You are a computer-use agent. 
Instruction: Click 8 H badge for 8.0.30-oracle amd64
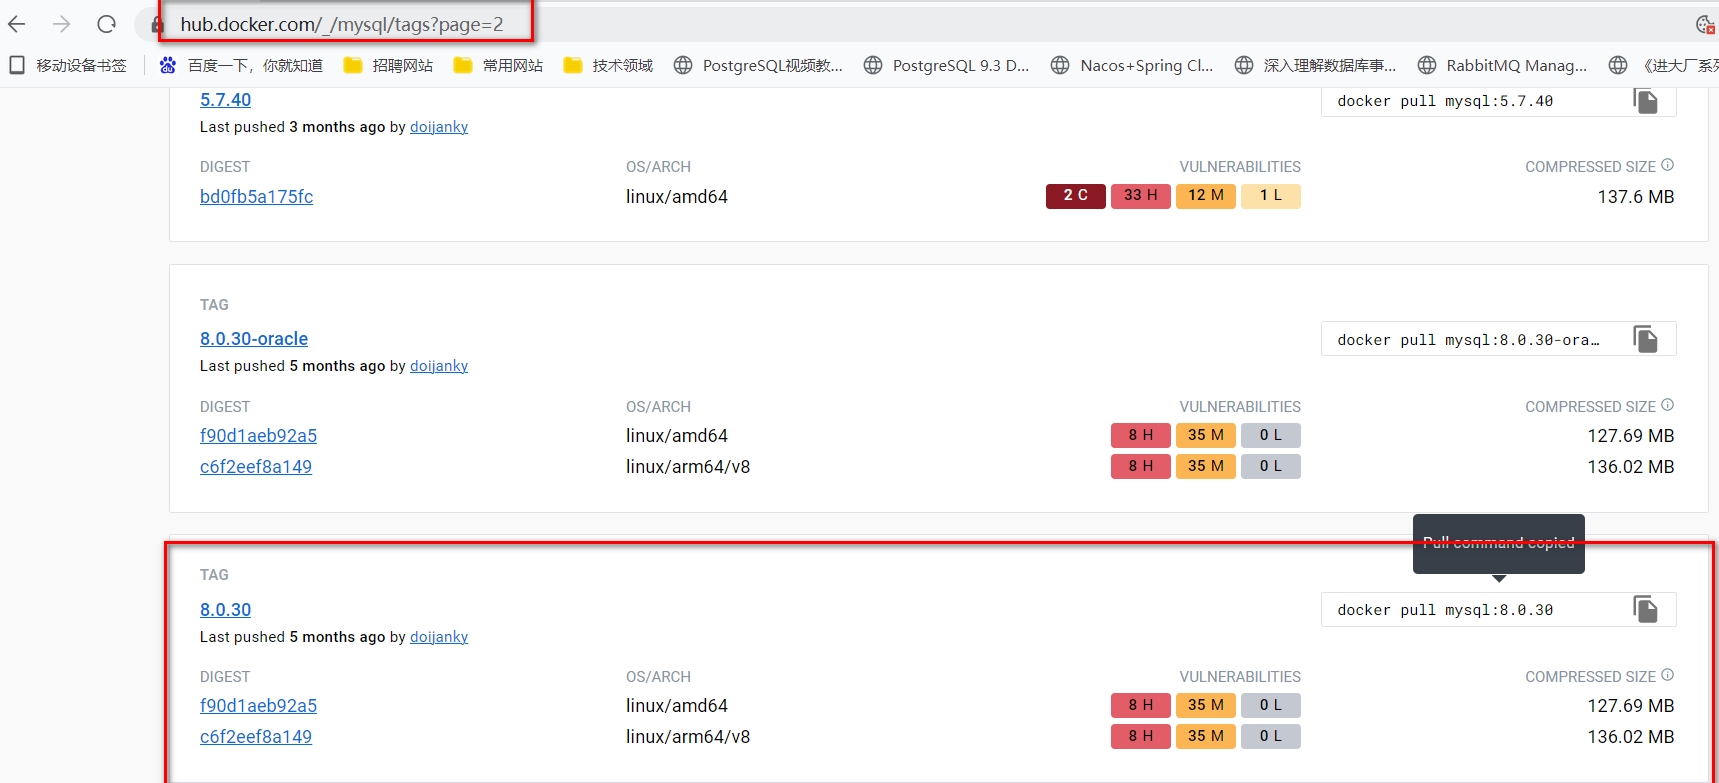[1141, 435]
